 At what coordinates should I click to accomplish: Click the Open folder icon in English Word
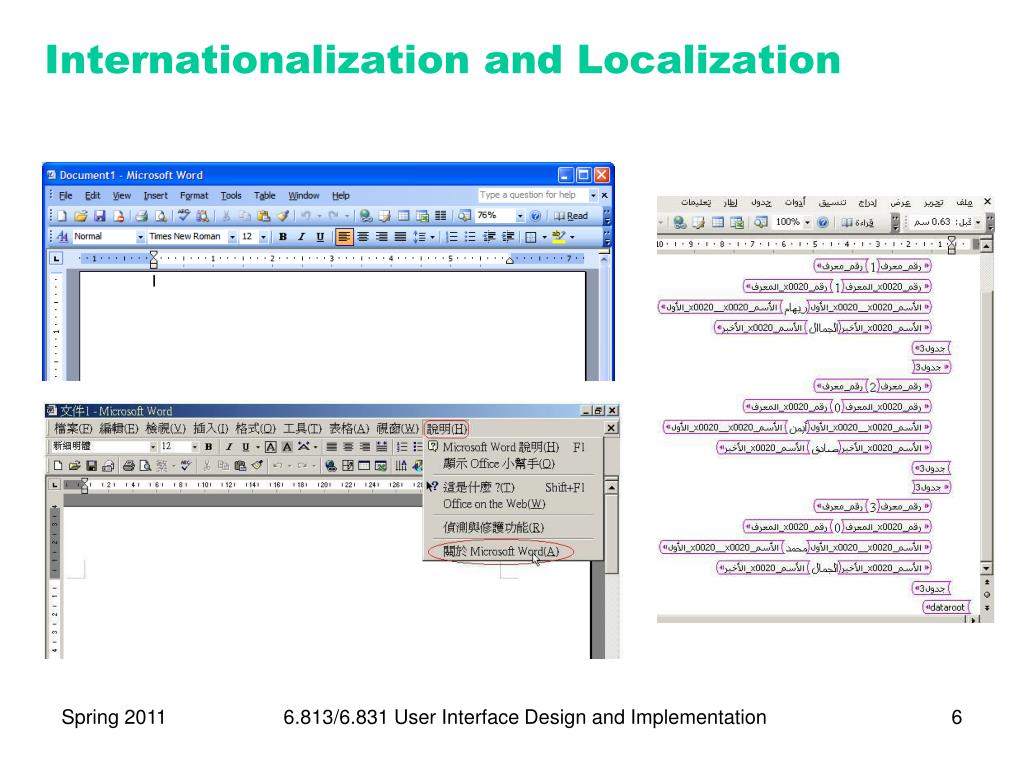point(80,216)
